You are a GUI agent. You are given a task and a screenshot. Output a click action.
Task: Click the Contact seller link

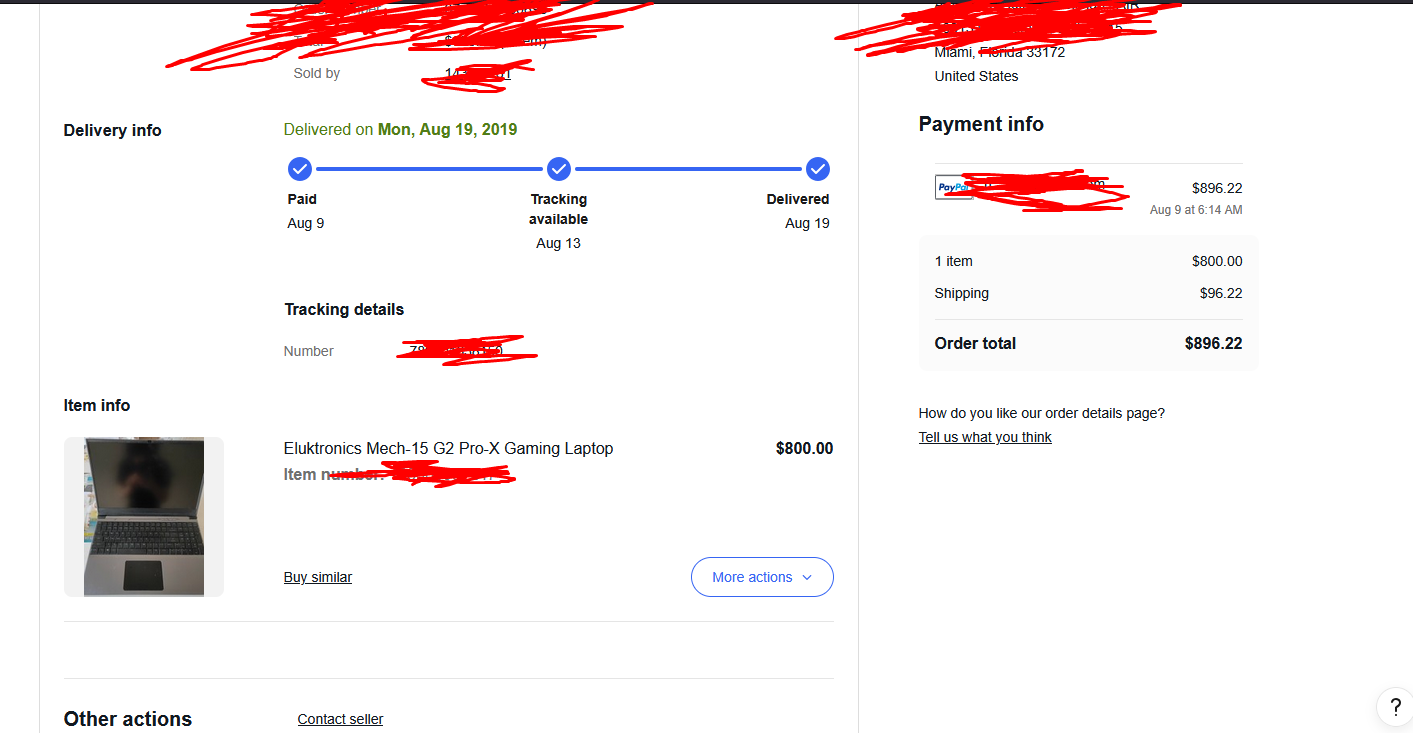point(340,719)
